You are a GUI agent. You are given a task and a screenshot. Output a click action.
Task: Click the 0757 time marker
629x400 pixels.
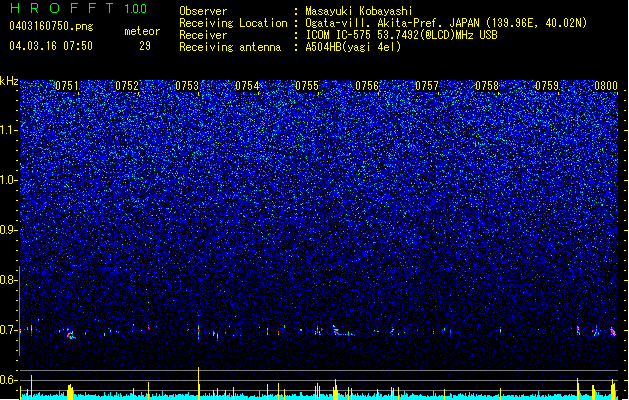coord(427,86)
